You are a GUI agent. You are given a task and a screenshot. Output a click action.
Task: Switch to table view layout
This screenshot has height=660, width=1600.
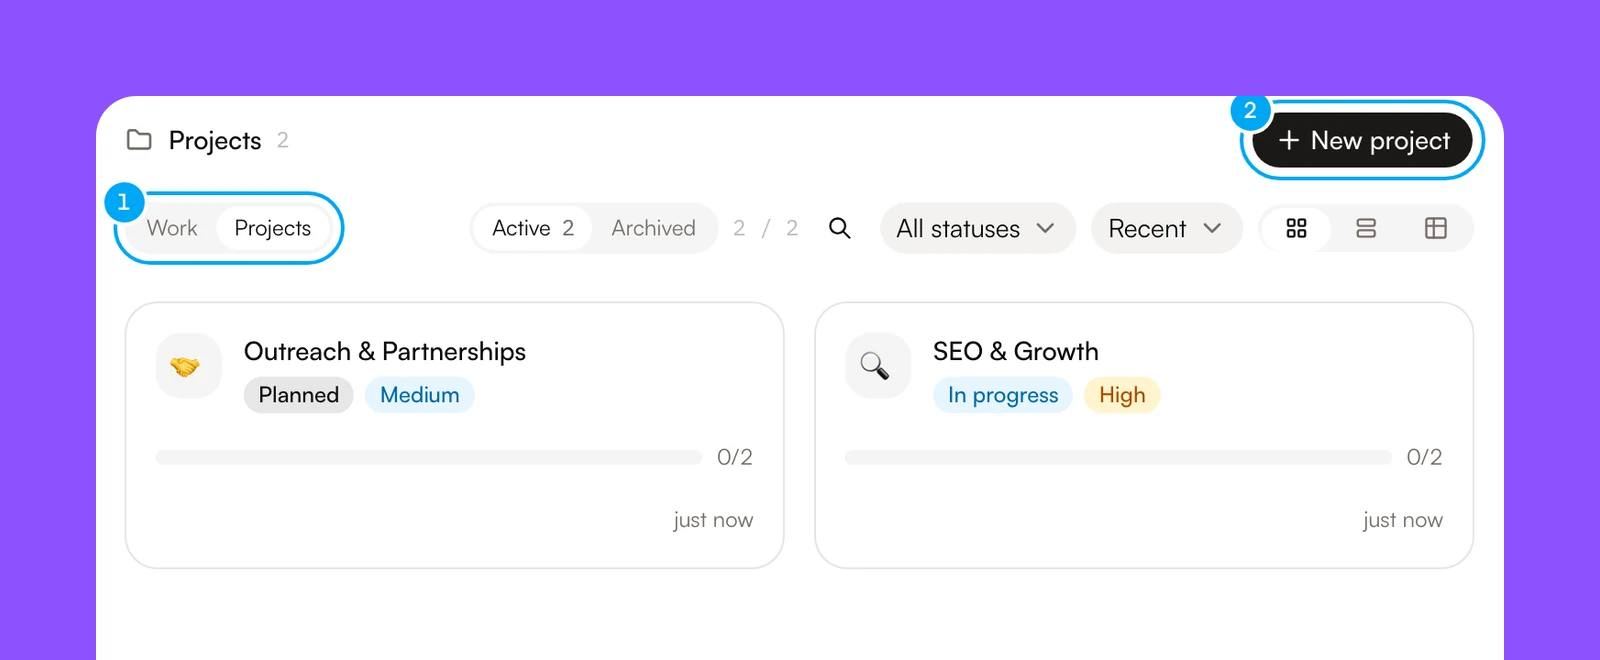(x=1436, y=228)
